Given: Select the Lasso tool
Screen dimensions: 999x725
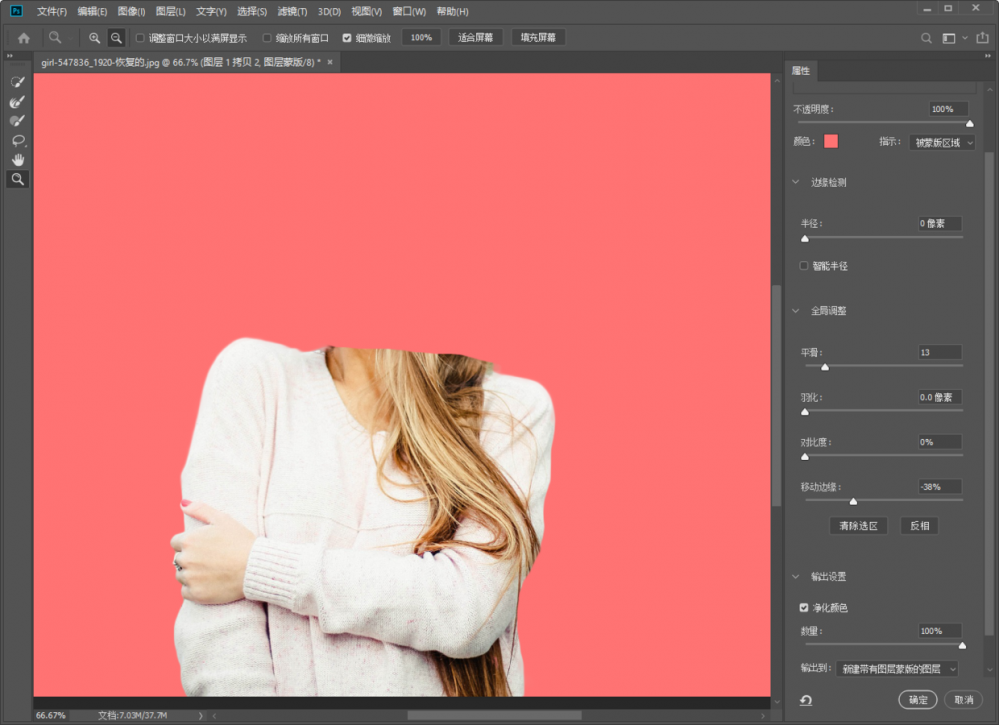Looking at the screenshot, I should 17,140.
